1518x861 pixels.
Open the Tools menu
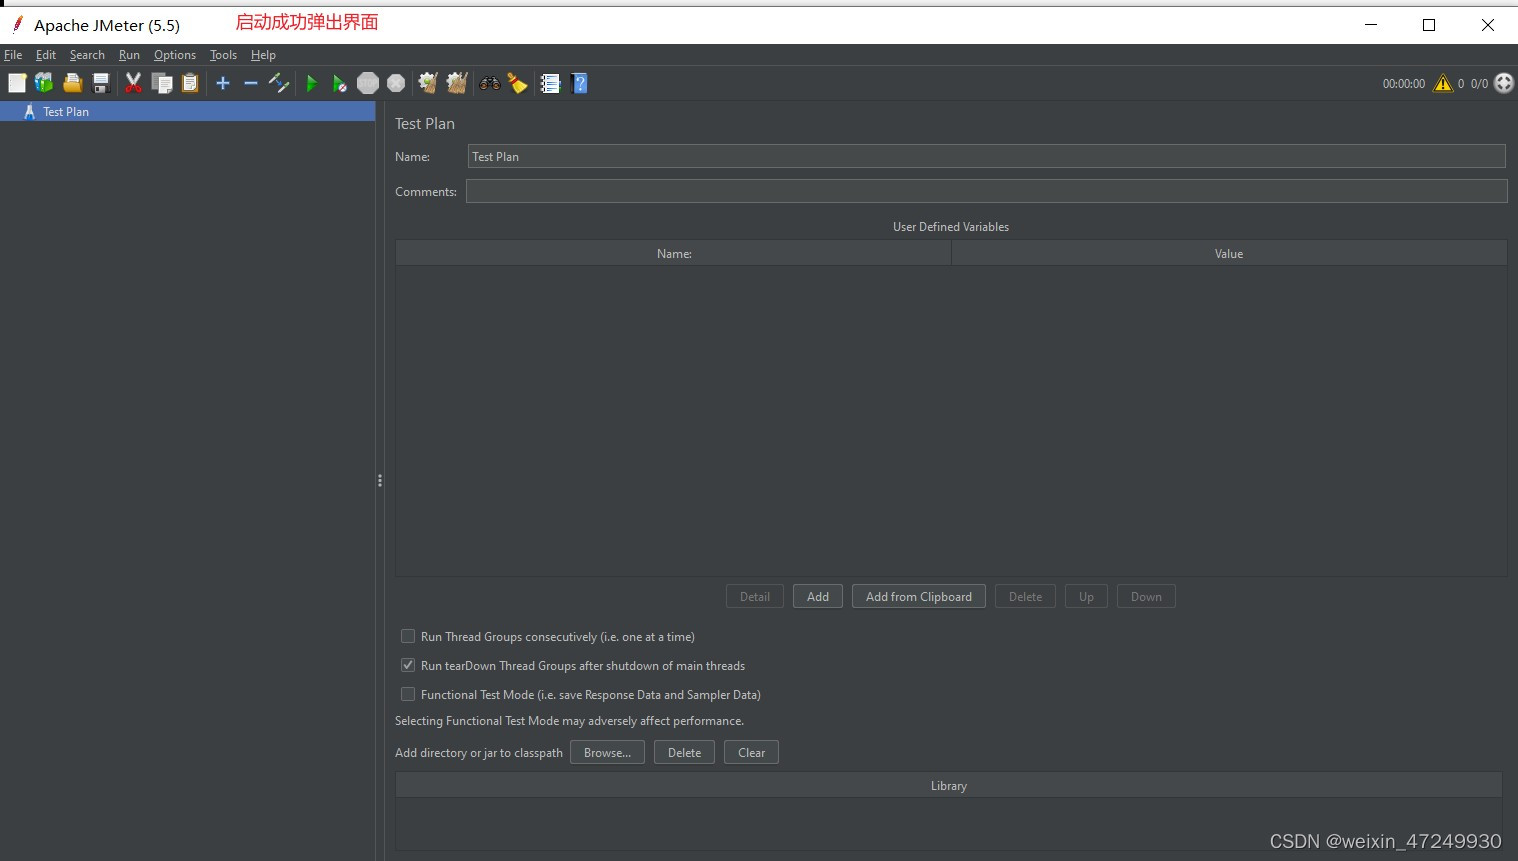(223, 55)
